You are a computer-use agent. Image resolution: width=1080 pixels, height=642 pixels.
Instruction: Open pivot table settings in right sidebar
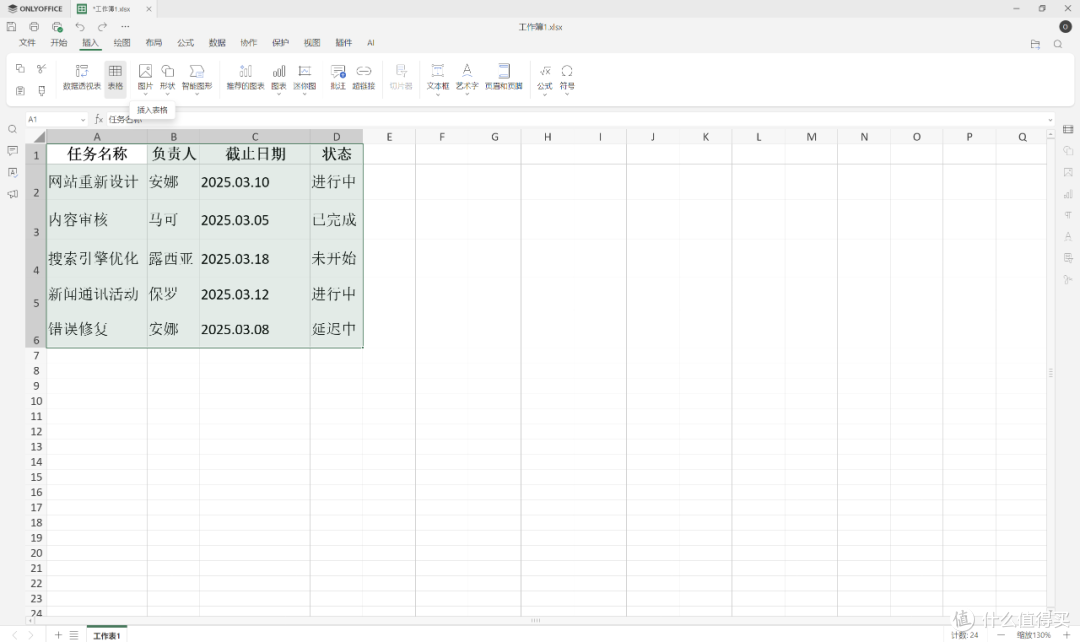1068,258
